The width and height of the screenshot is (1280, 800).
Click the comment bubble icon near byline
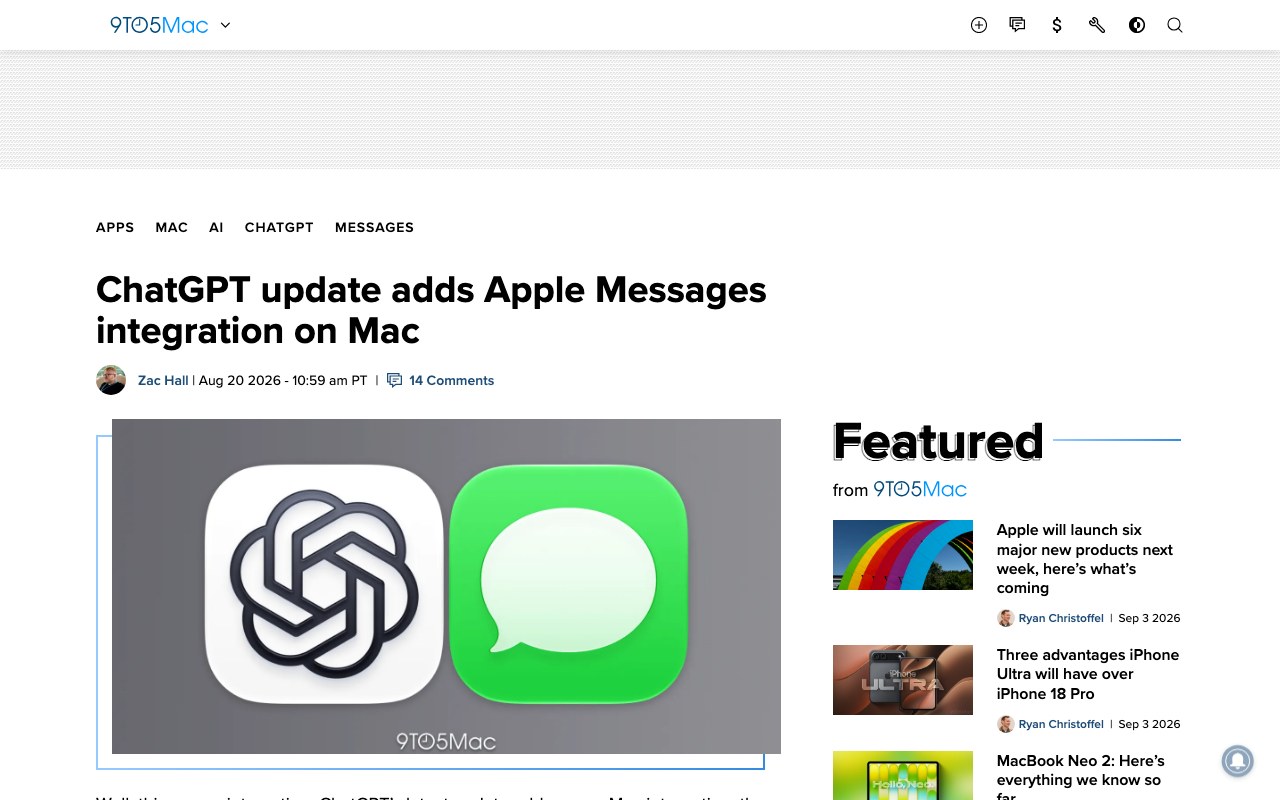point(395,380)
